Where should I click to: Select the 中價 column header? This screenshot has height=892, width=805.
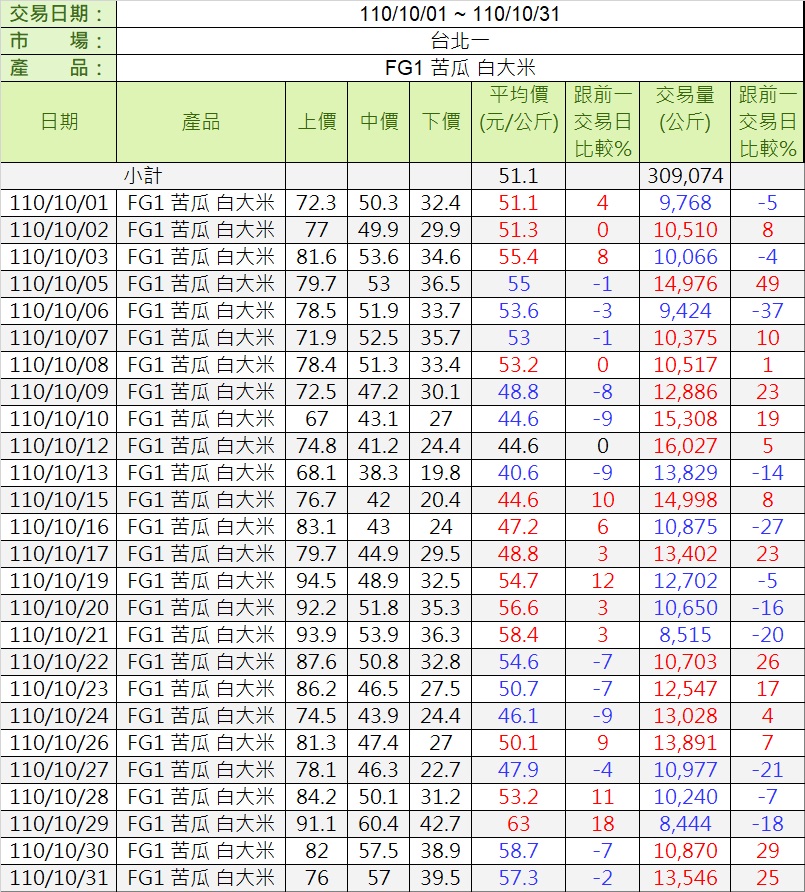click(x=379, y=122)
